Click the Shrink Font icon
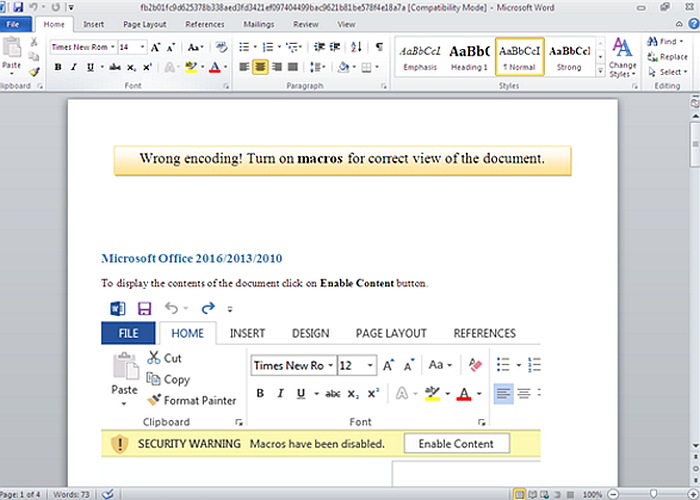This screenshot has width=700, height=500. point(171,47)
